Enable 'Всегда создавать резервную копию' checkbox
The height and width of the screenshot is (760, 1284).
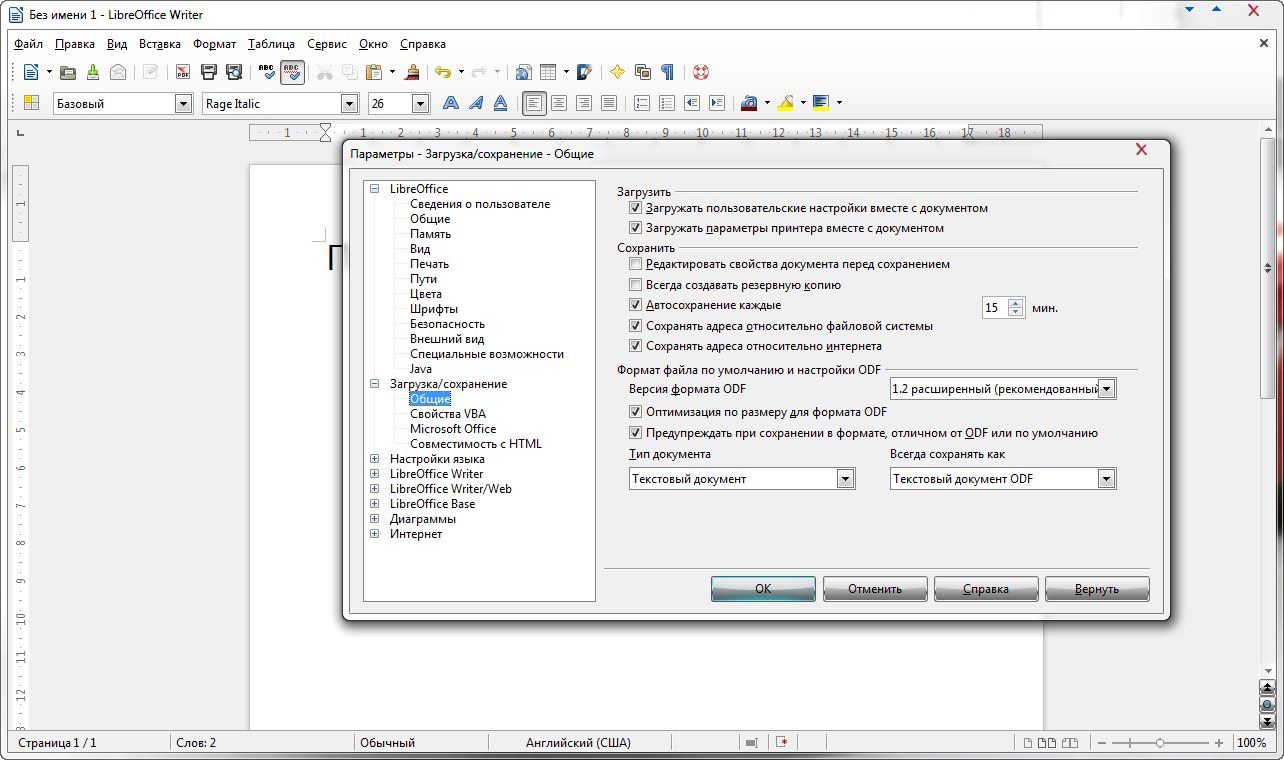click(x=635, y=285)
